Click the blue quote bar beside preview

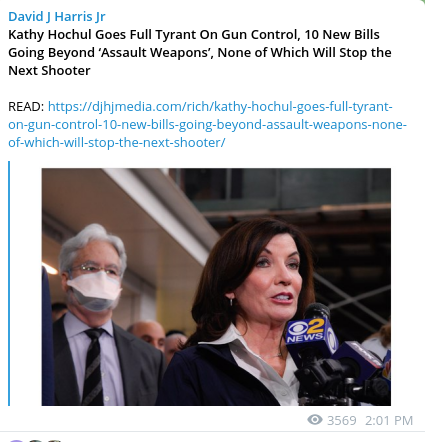9,283
